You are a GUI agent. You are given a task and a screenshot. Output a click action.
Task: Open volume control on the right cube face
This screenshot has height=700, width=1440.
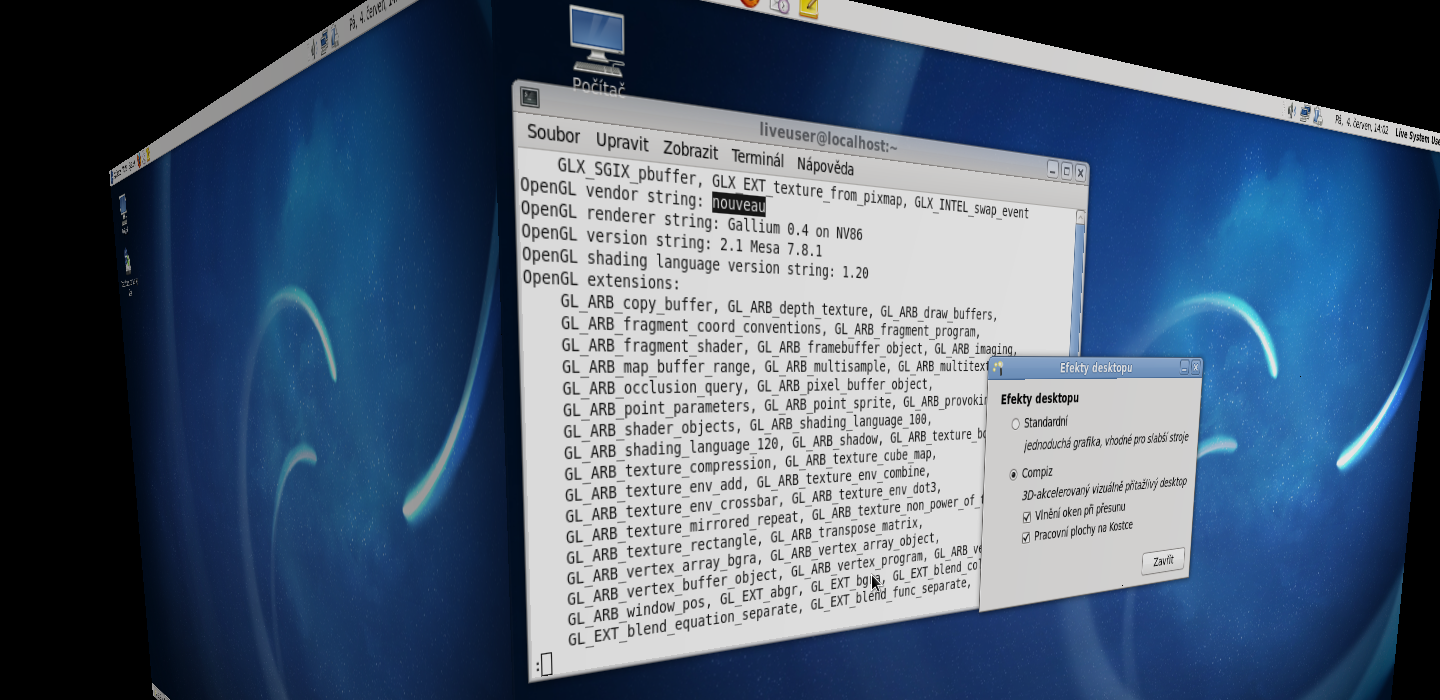click(1292, 111)
